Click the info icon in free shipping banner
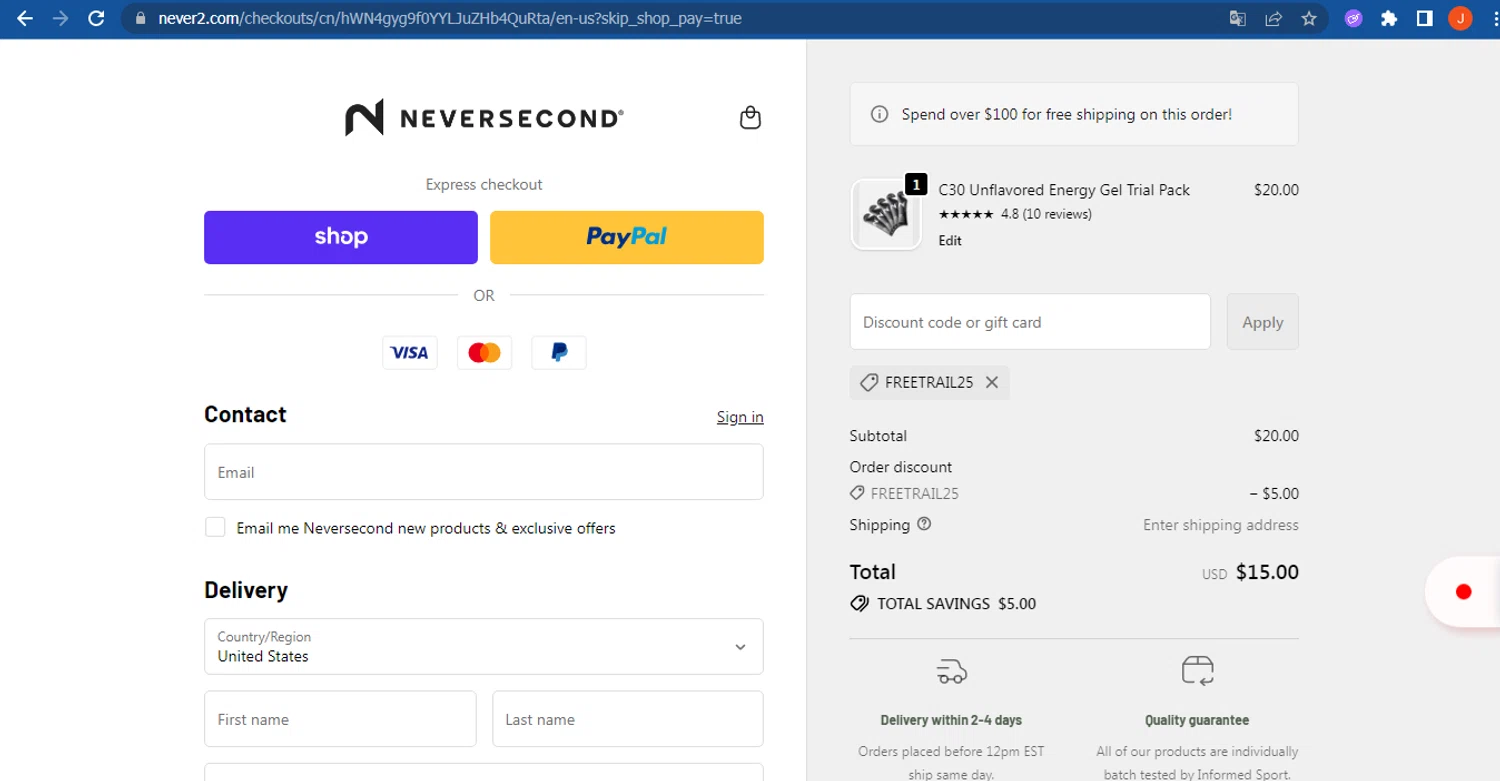The image size is (1500, 781). (880, 114)
